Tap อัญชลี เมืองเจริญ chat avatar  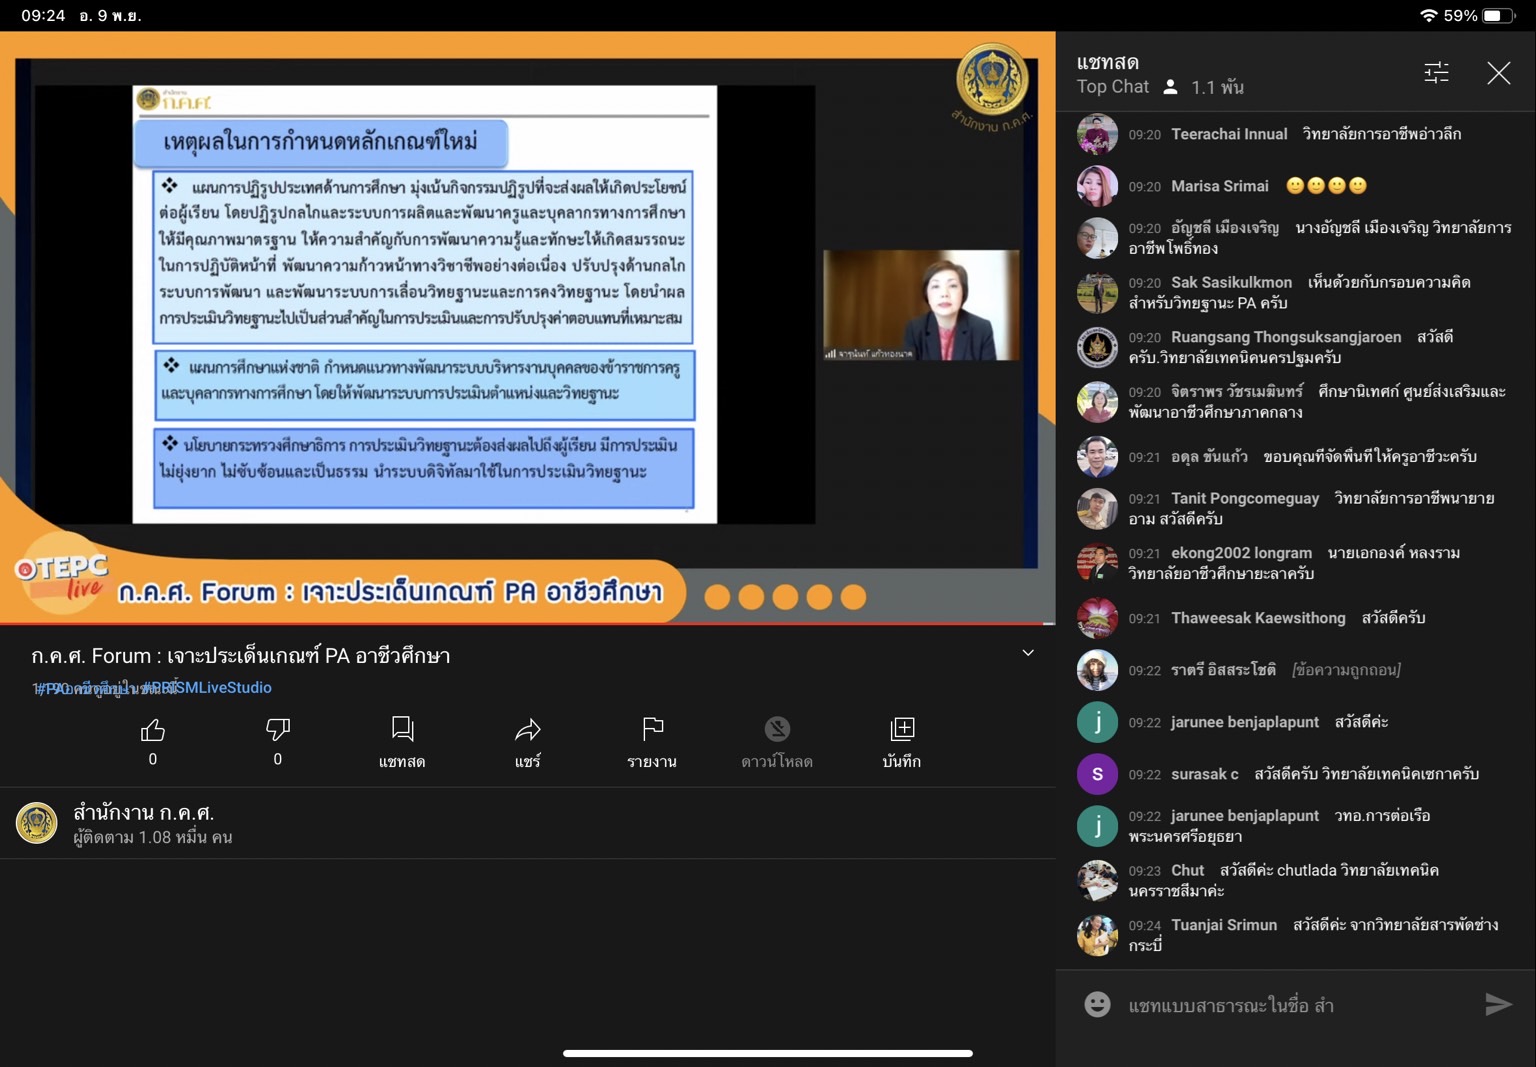click(1097, 238)
